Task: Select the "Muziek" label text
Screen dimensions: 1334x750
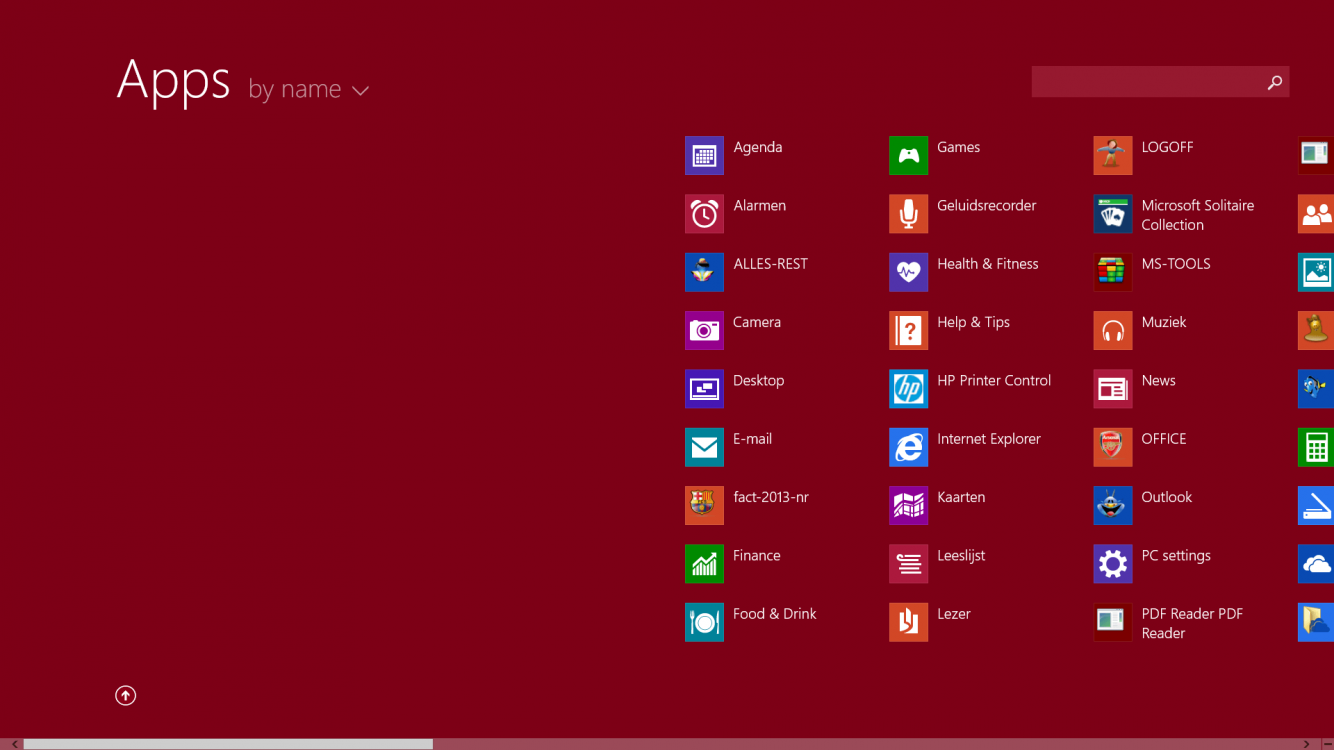Action: 1164,322
